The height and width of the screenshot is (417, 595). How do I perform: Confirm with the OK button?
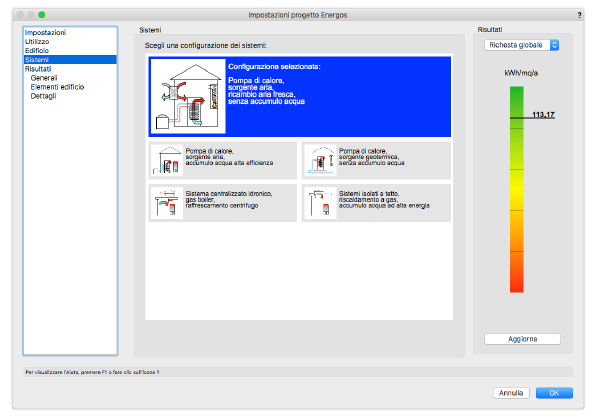point(554,393)
